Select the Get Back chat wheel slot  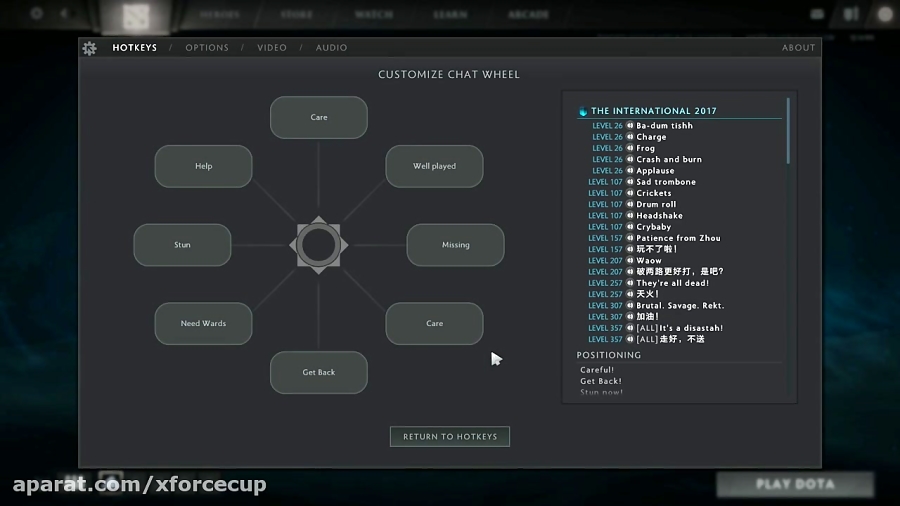(319, 372)
